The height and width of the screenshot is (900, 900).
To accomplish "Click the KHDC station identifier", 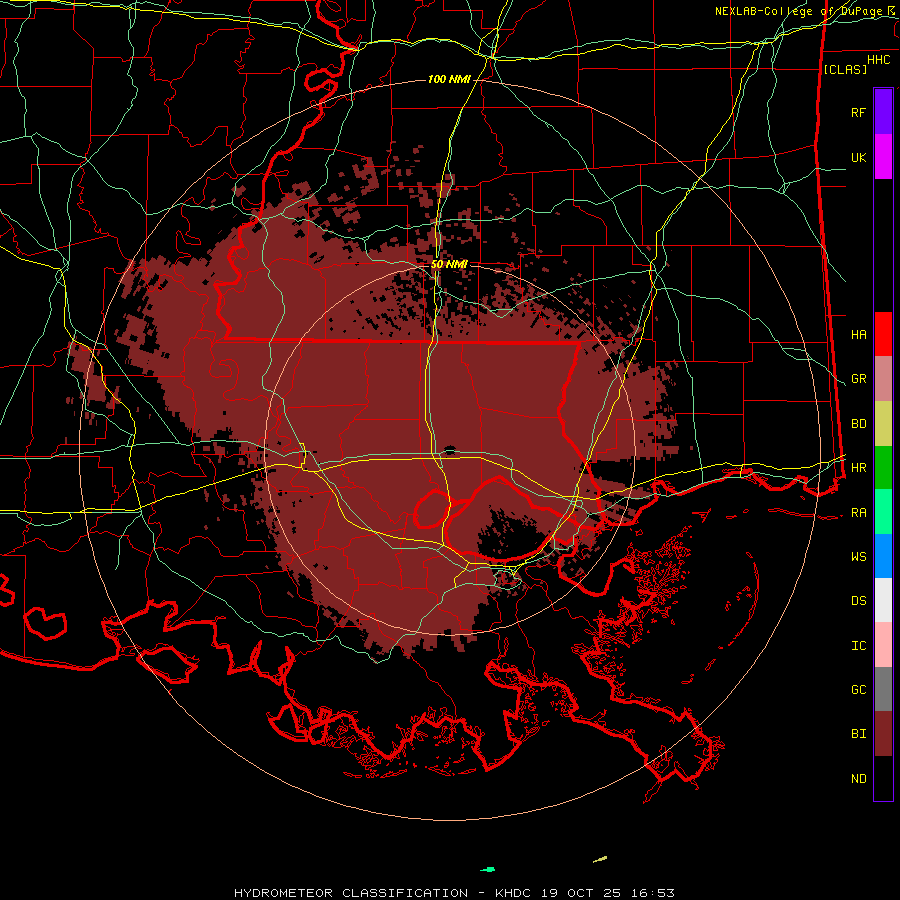I will [513, 893].
